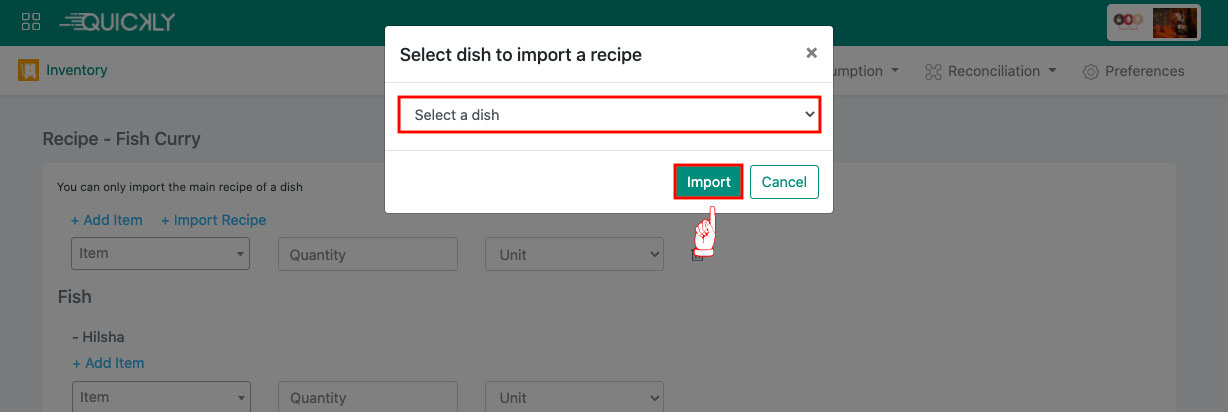Close the import recipe dialog

[x=811, y=53]
